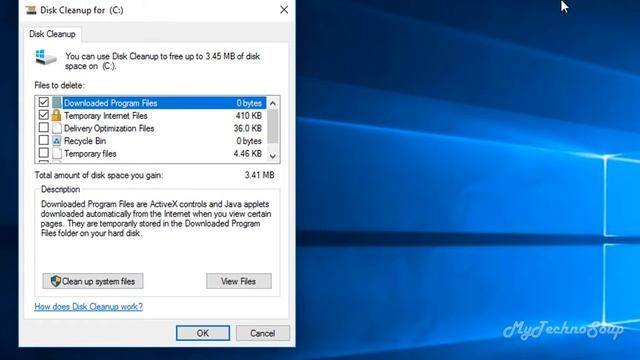Uncheck the Temporary Internet Files checkbox
Image resolution: width=640 pixels, height=360 pixels.
[44, 115]
